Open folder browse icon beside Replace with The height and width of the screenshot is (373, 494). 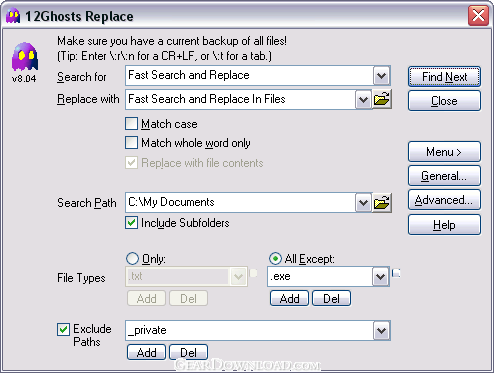click(x=382, y=99)
